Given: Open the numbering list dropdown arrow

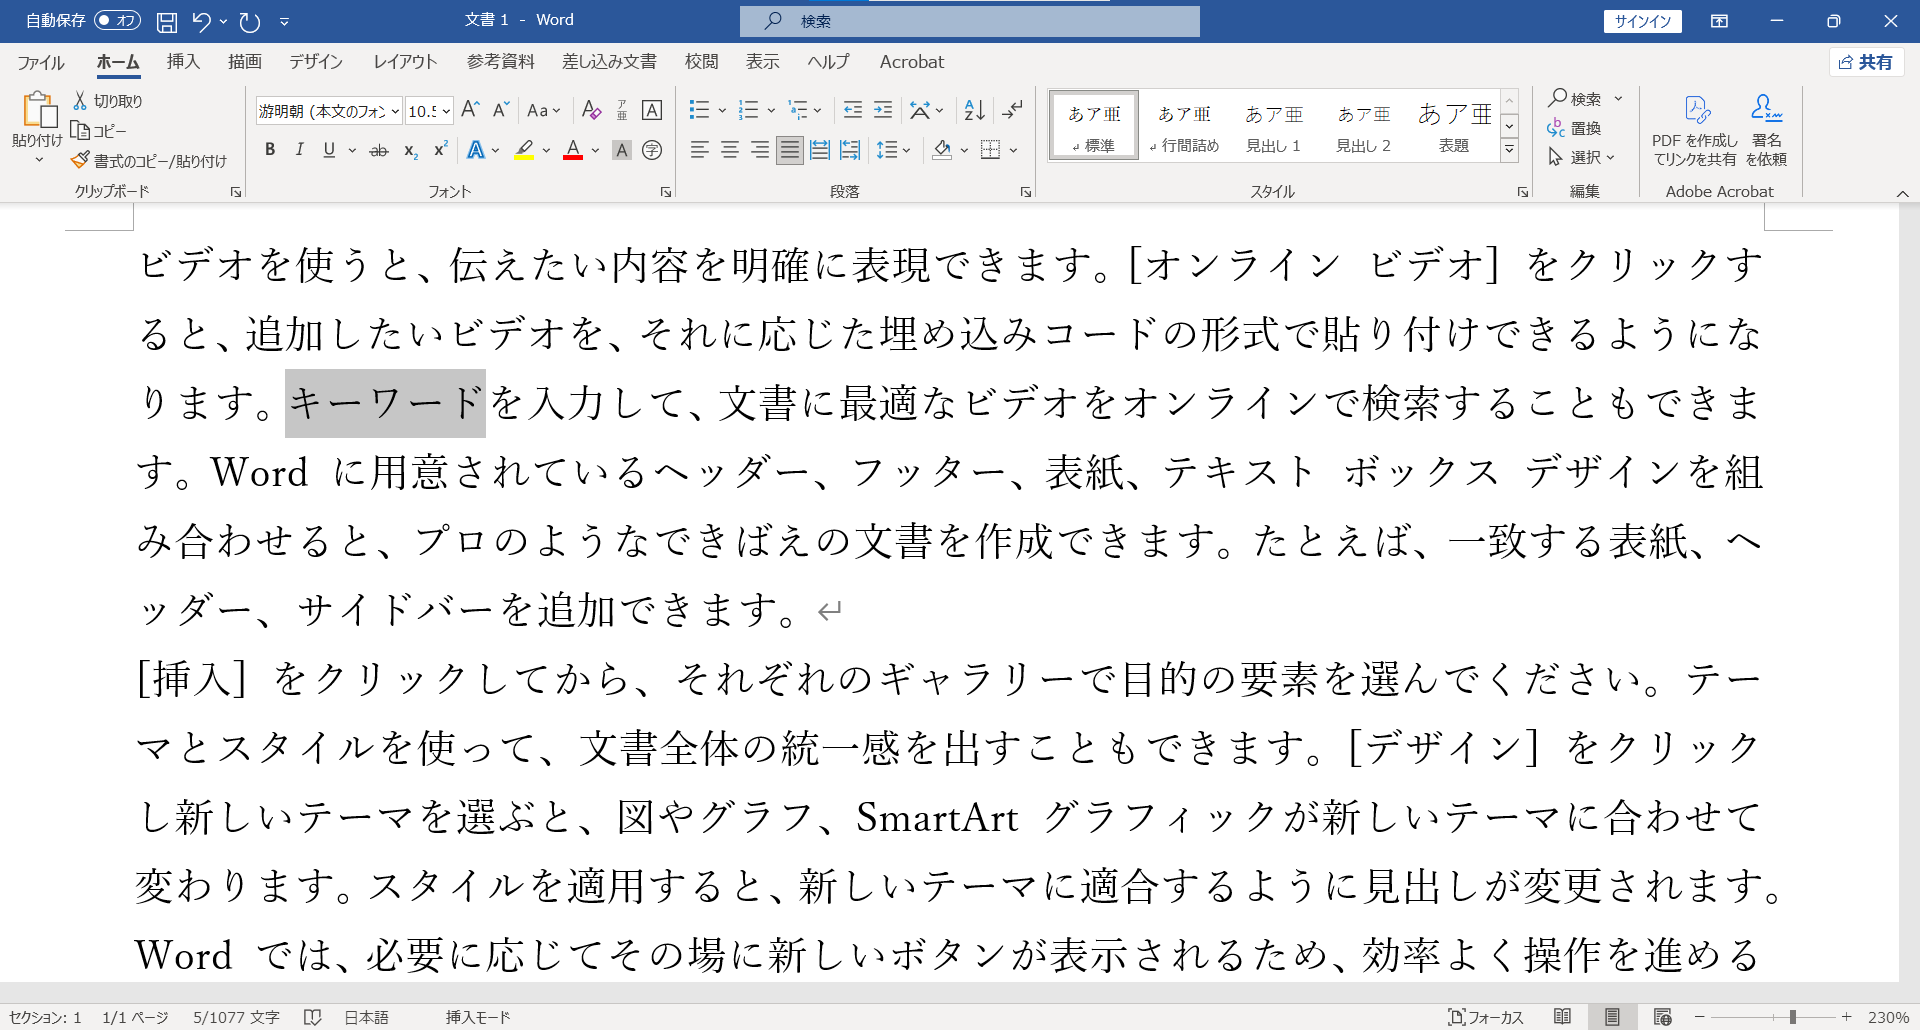Looking at the screenshot, I should point(771,110).
